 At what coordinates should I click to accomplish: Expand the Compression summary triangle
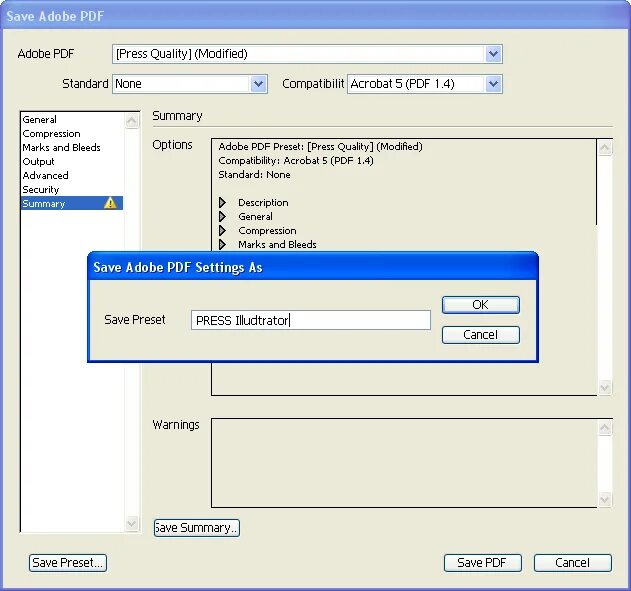[222, 231]
